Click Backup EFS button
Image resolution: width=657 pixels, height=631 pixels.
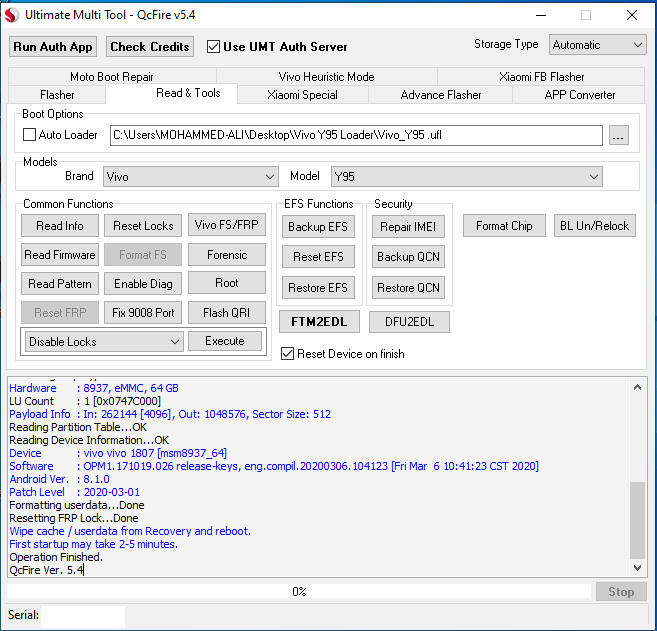click(x=318, y=227)
